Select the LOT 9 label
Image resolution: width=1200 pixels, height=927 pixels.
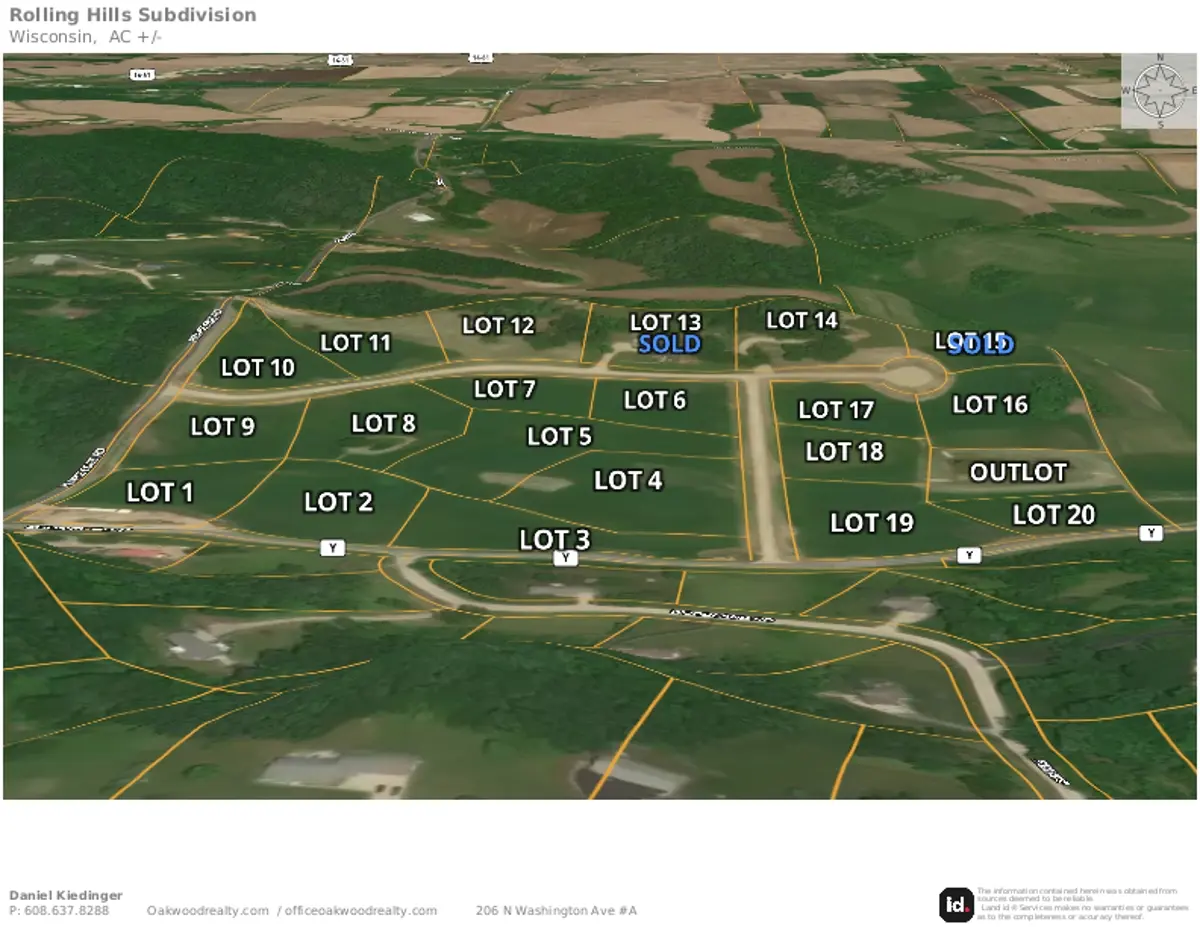223,427
